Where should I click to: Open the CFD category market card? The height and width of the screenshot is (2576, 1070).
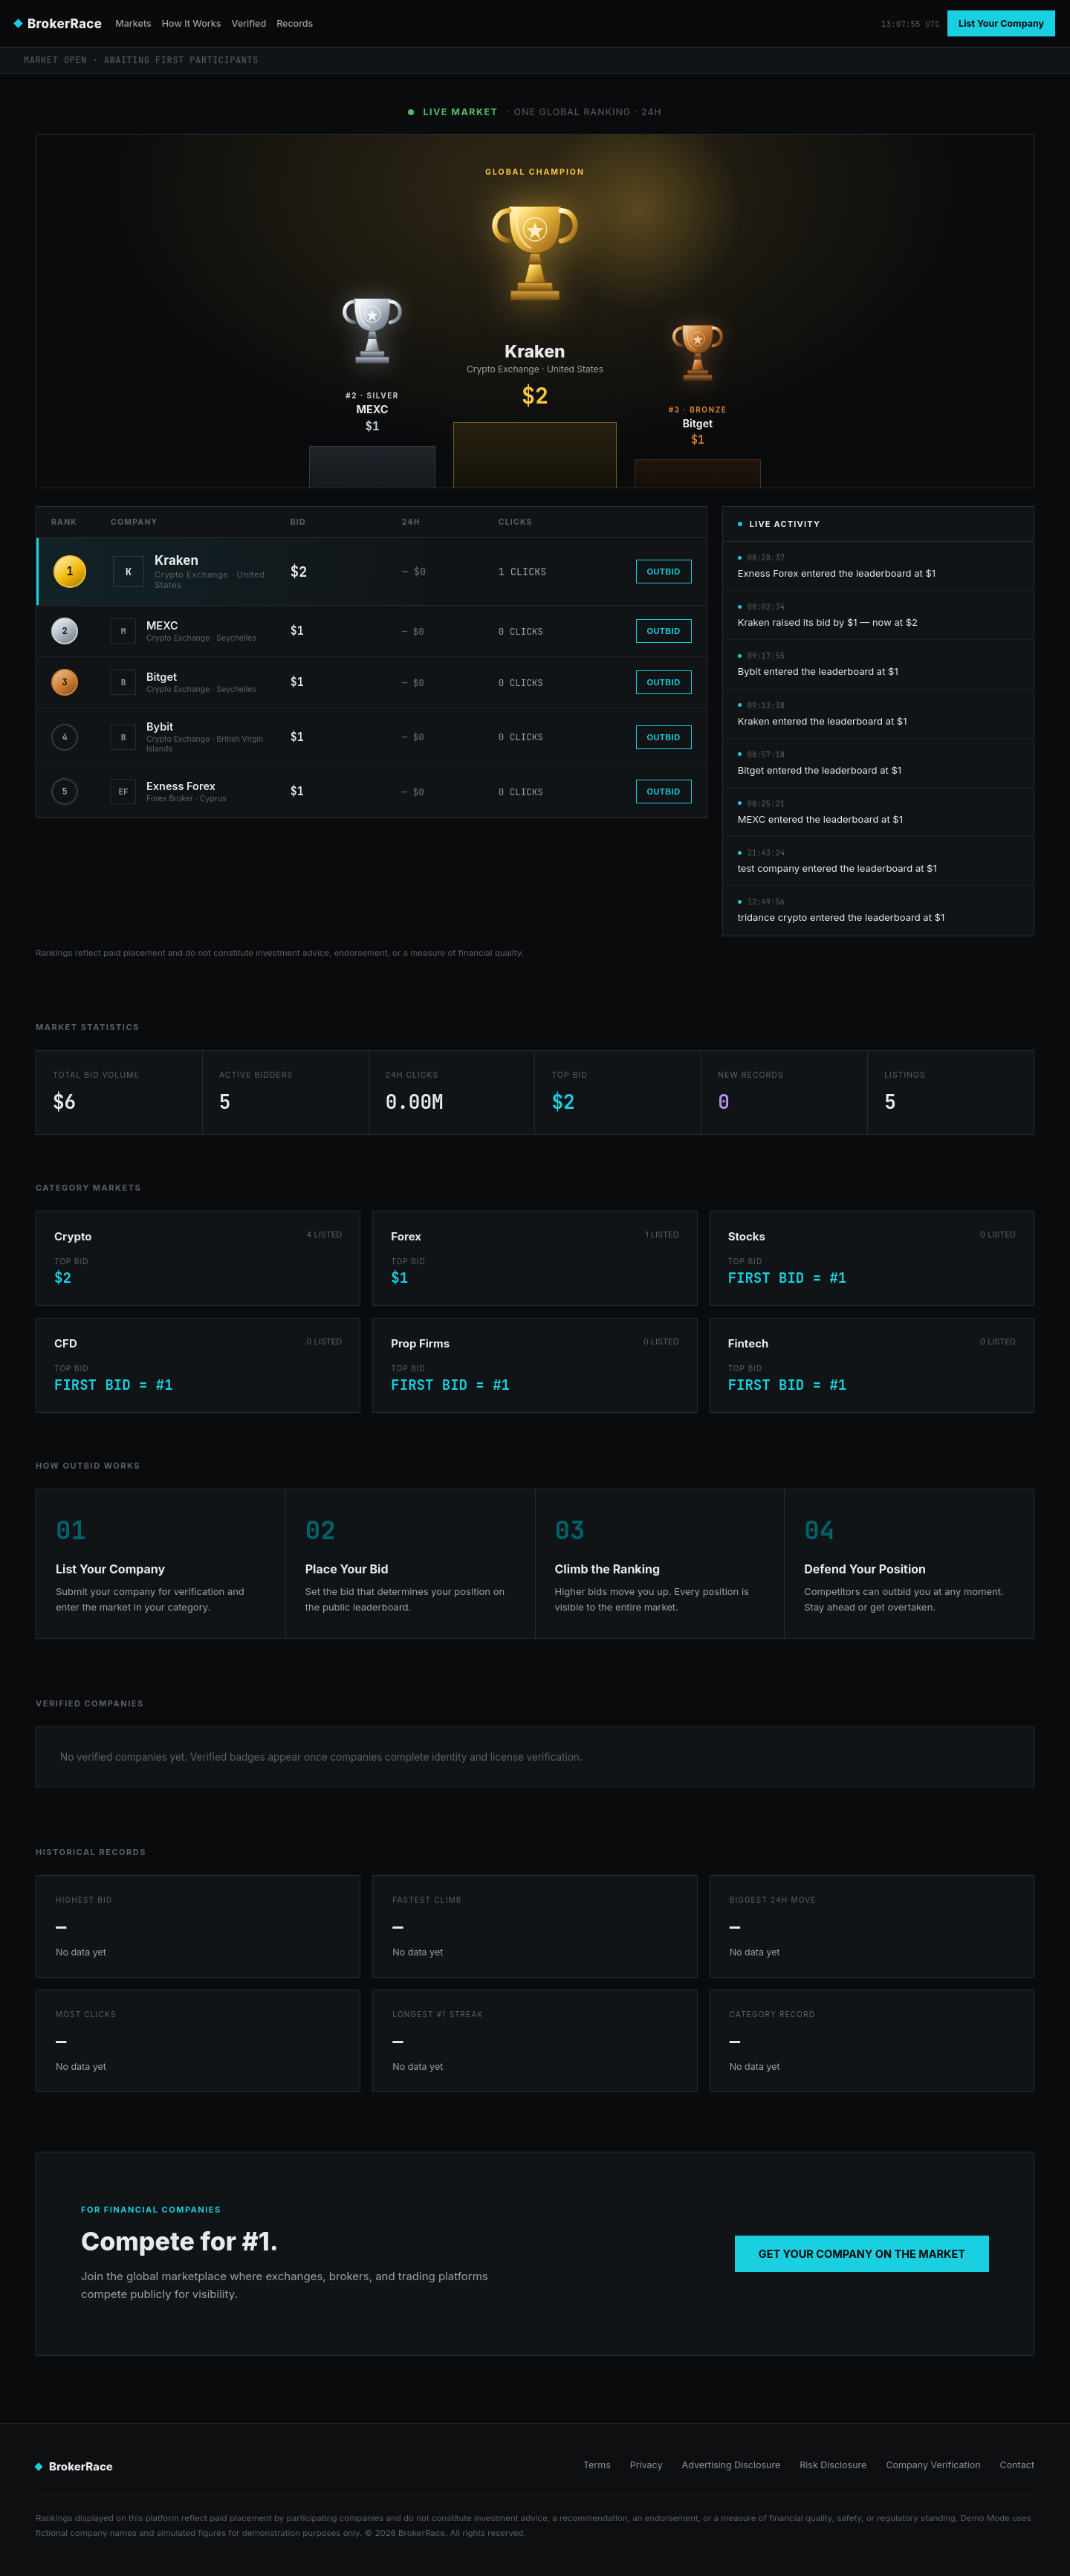coord(198,1365)
